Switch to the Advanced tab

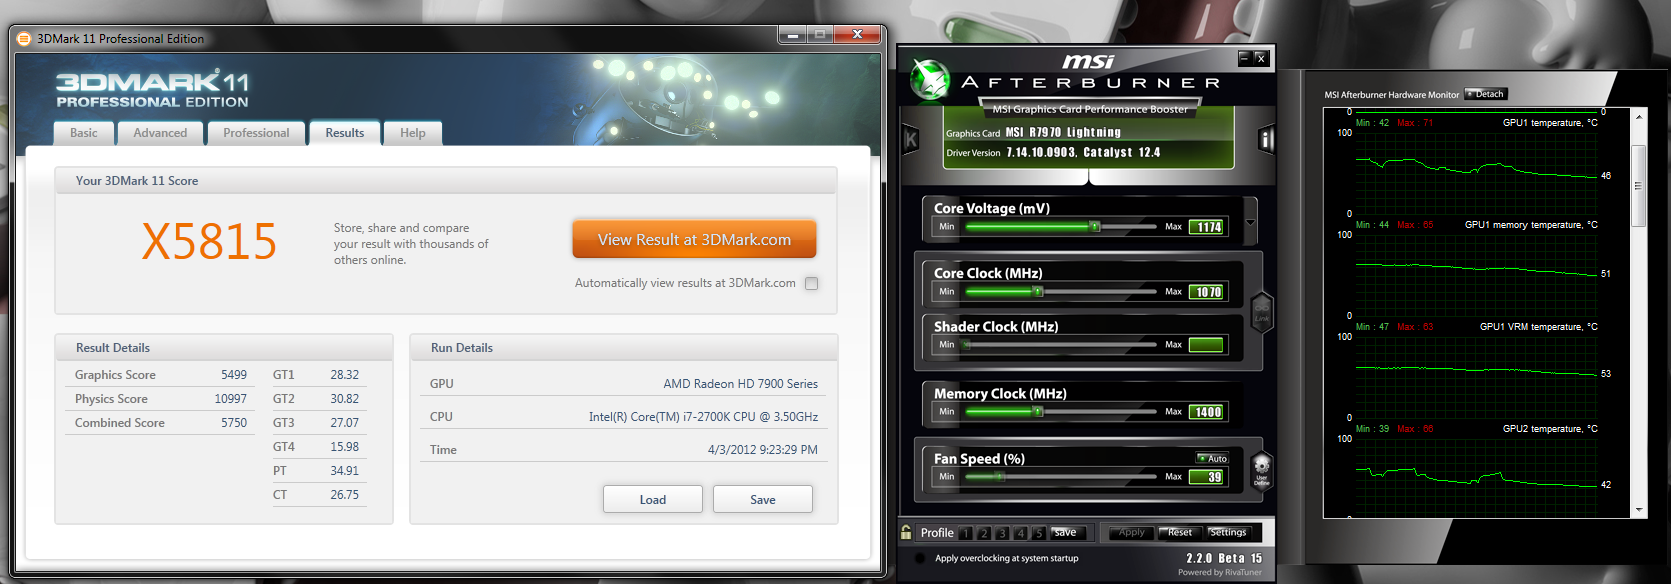click(x=160, y=133)
